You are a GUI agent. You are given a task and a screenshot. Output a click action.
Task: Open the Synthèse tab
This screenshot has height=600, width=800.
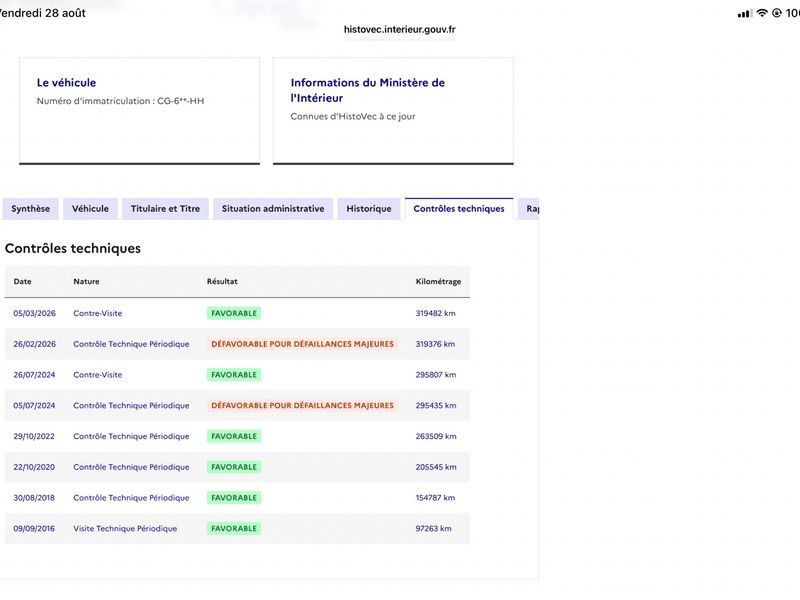pyautogui.click(x=31, y=209)
